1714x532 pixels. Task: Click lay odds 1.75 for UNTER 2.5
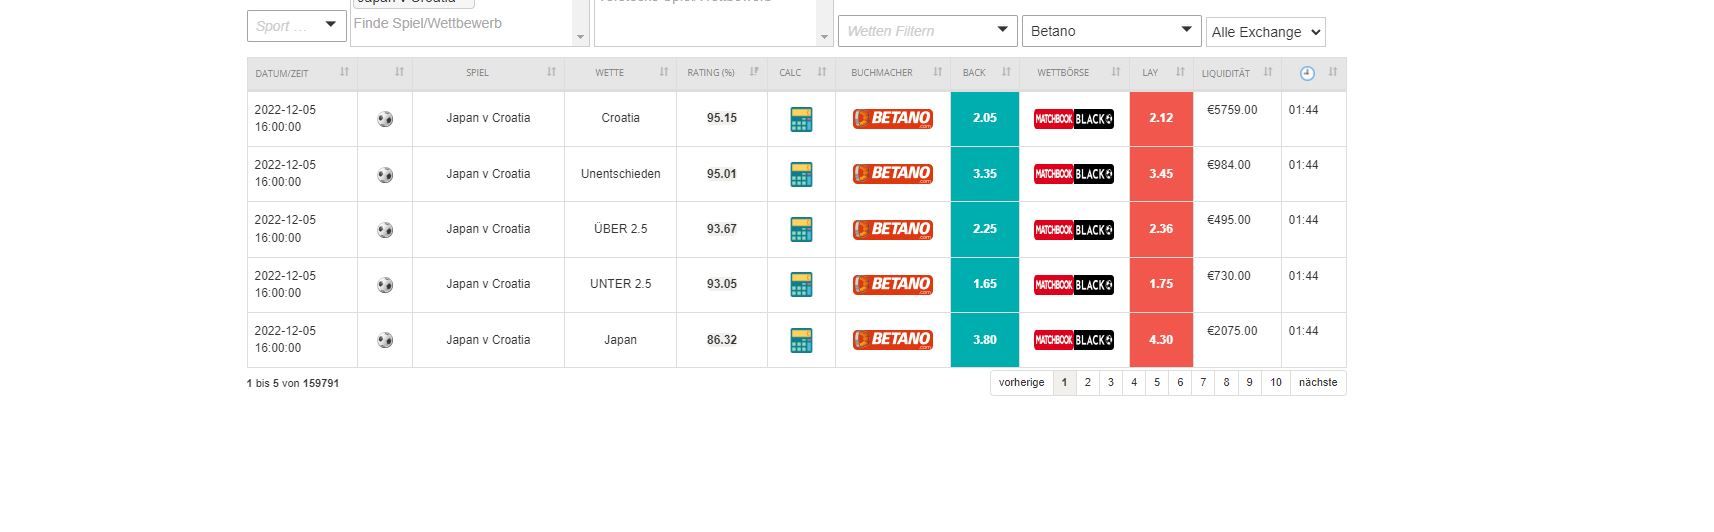[1161, 285]
